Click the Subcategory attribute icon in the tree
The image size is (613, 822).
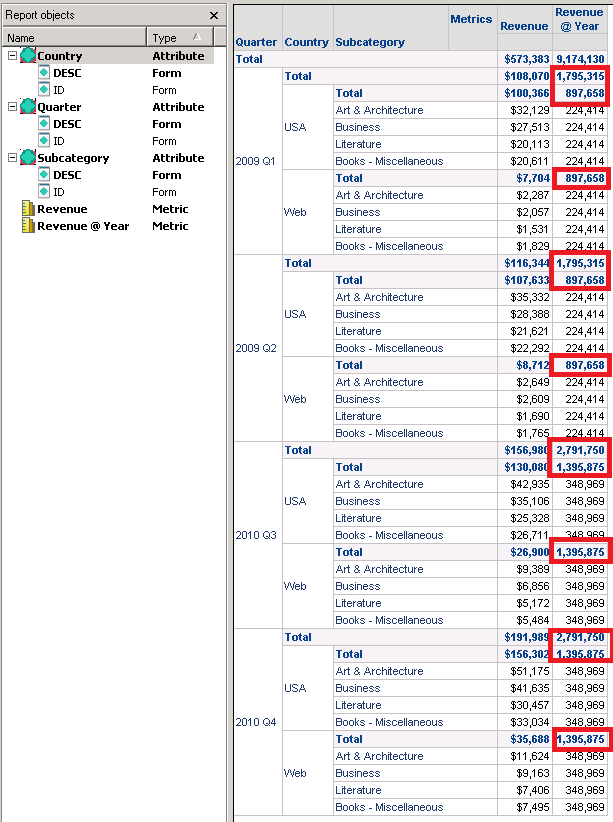click(x=28, y=158)
